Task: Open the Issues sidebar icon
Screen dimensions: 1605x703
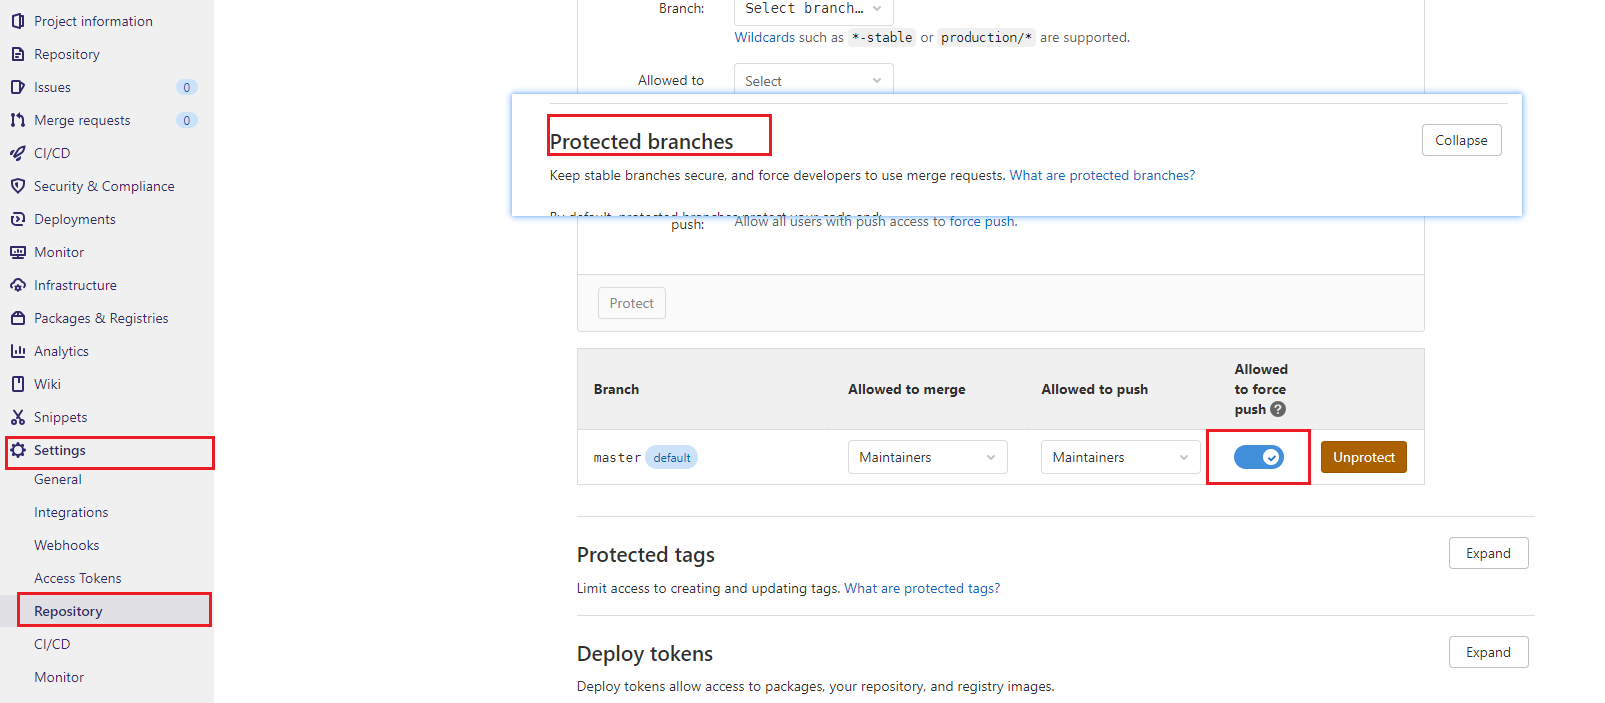Action: click(18, 87)
